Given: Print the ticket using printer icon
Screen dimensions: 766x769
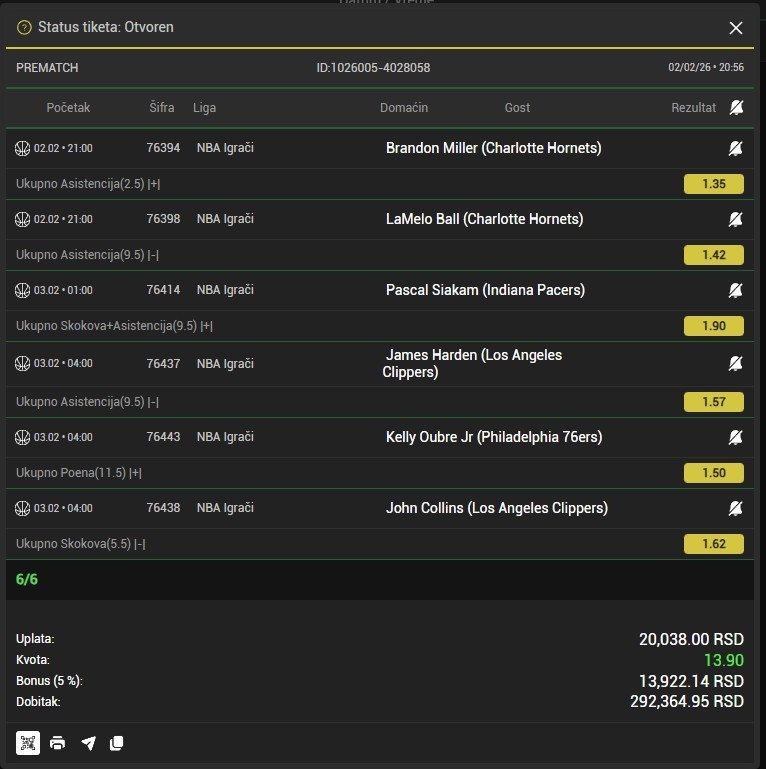Looking at the screenshot, I should [x=58, y=743].
